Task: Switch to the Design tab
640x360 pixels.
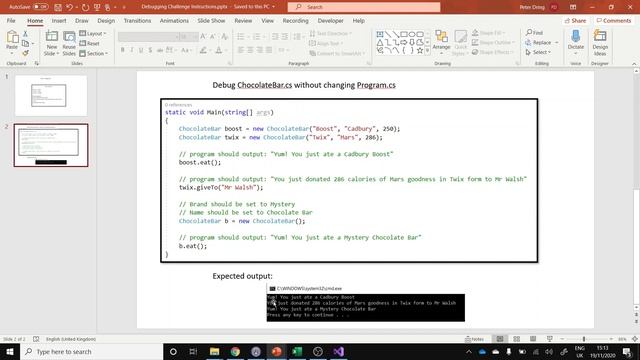Action: [106, 20]
